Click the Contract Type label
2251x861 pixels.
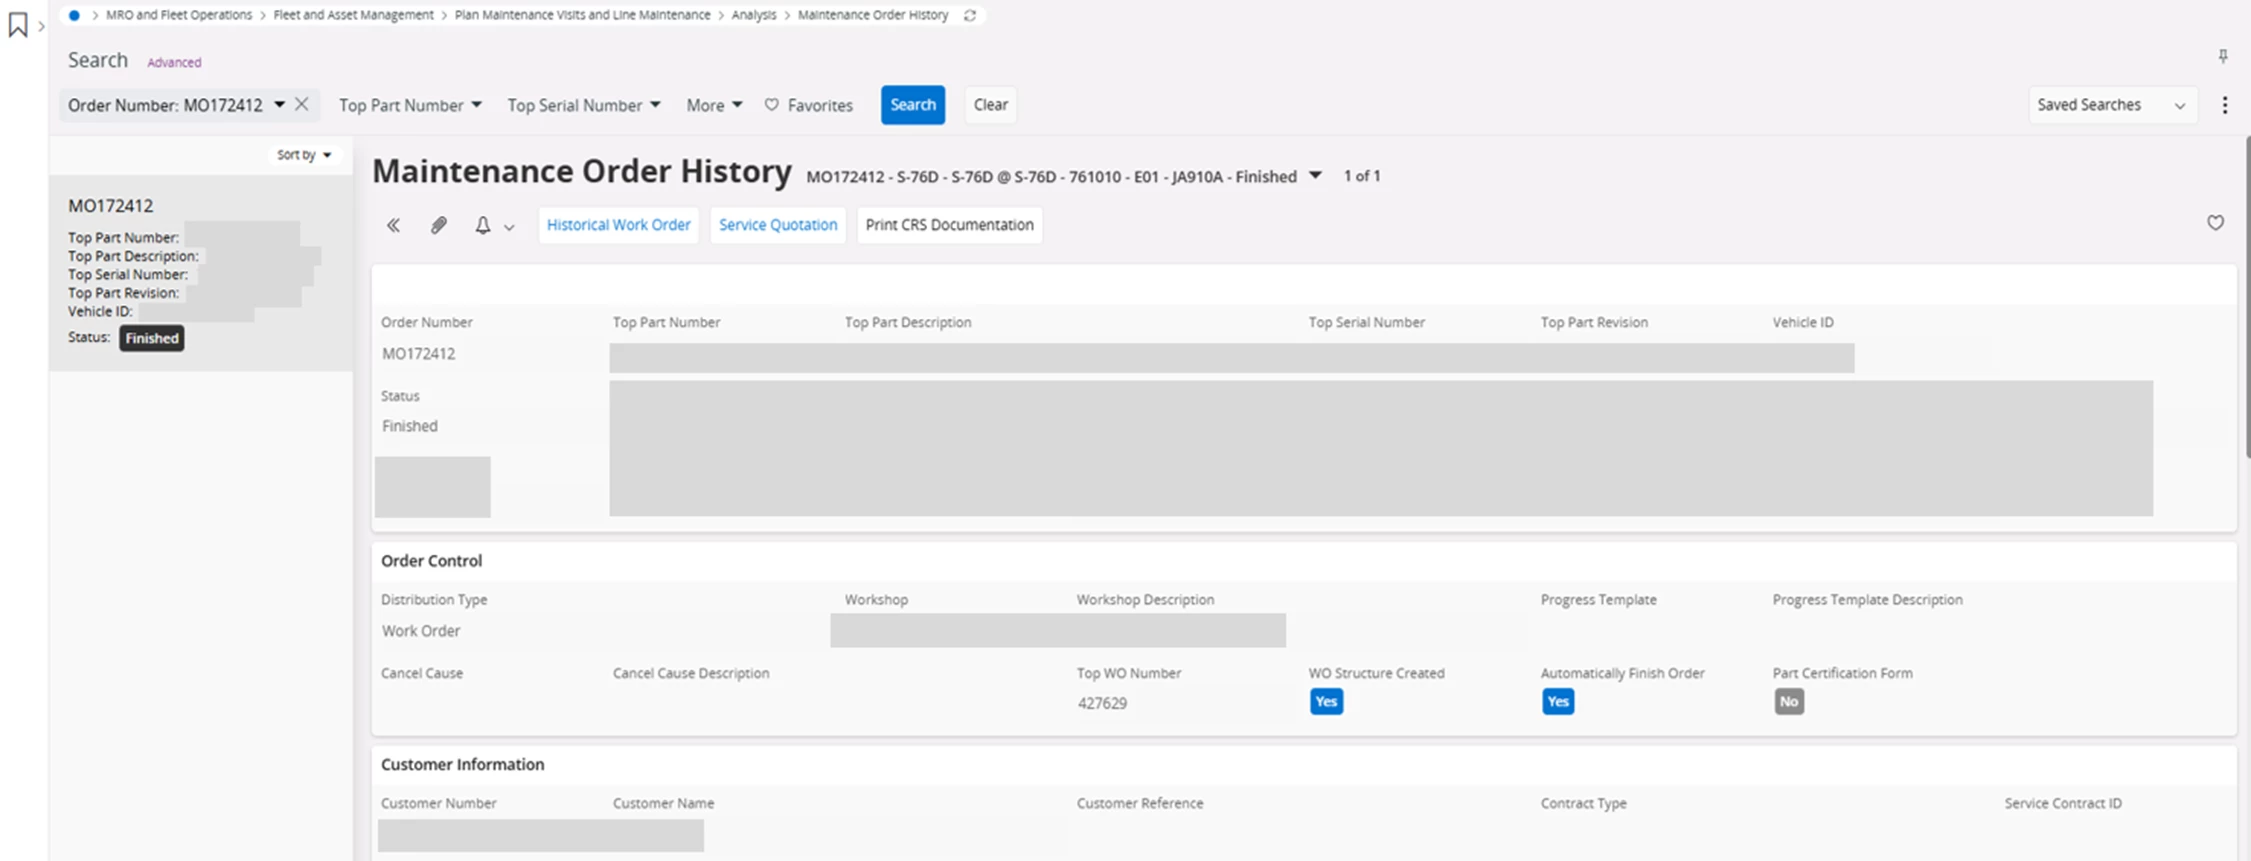[x=1584, y=804]
